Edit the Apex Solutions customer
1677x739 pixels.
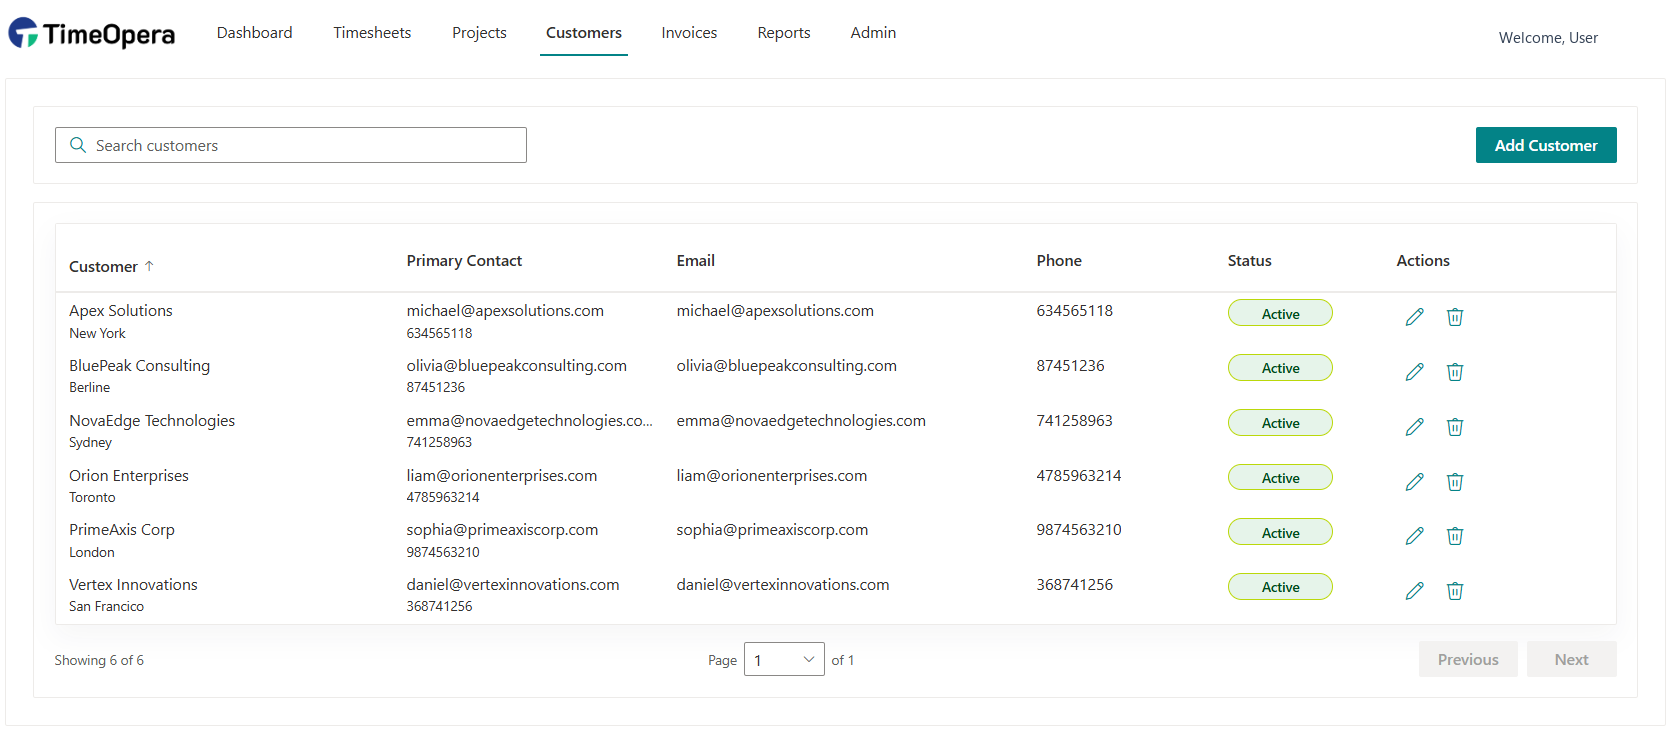(1414, 317)
